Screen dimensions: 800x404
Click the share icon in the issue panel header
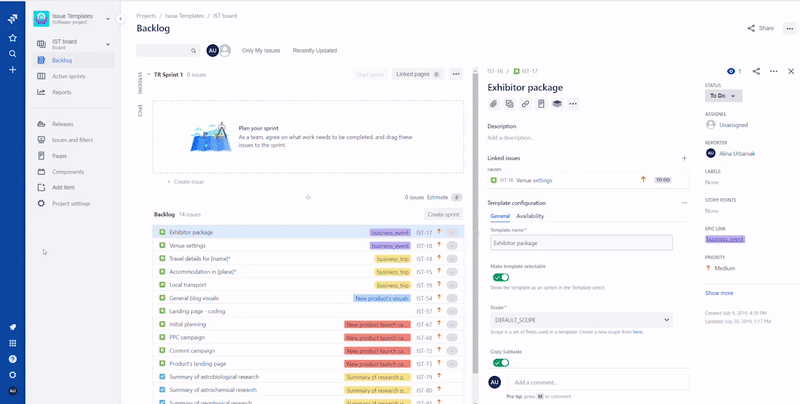pos(756,71)
